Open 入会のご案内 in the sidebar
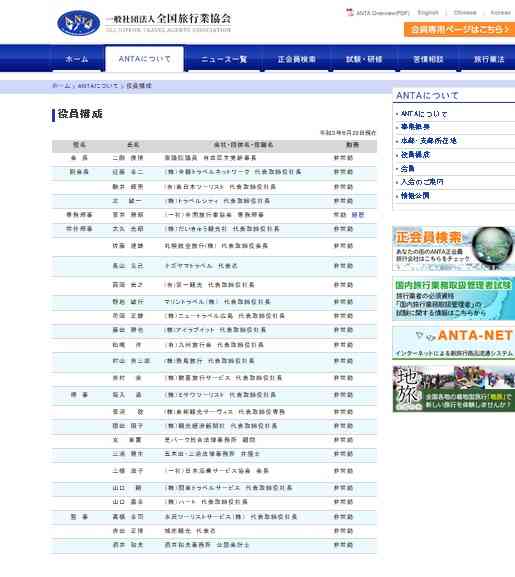515x577 pixels. 422,182
